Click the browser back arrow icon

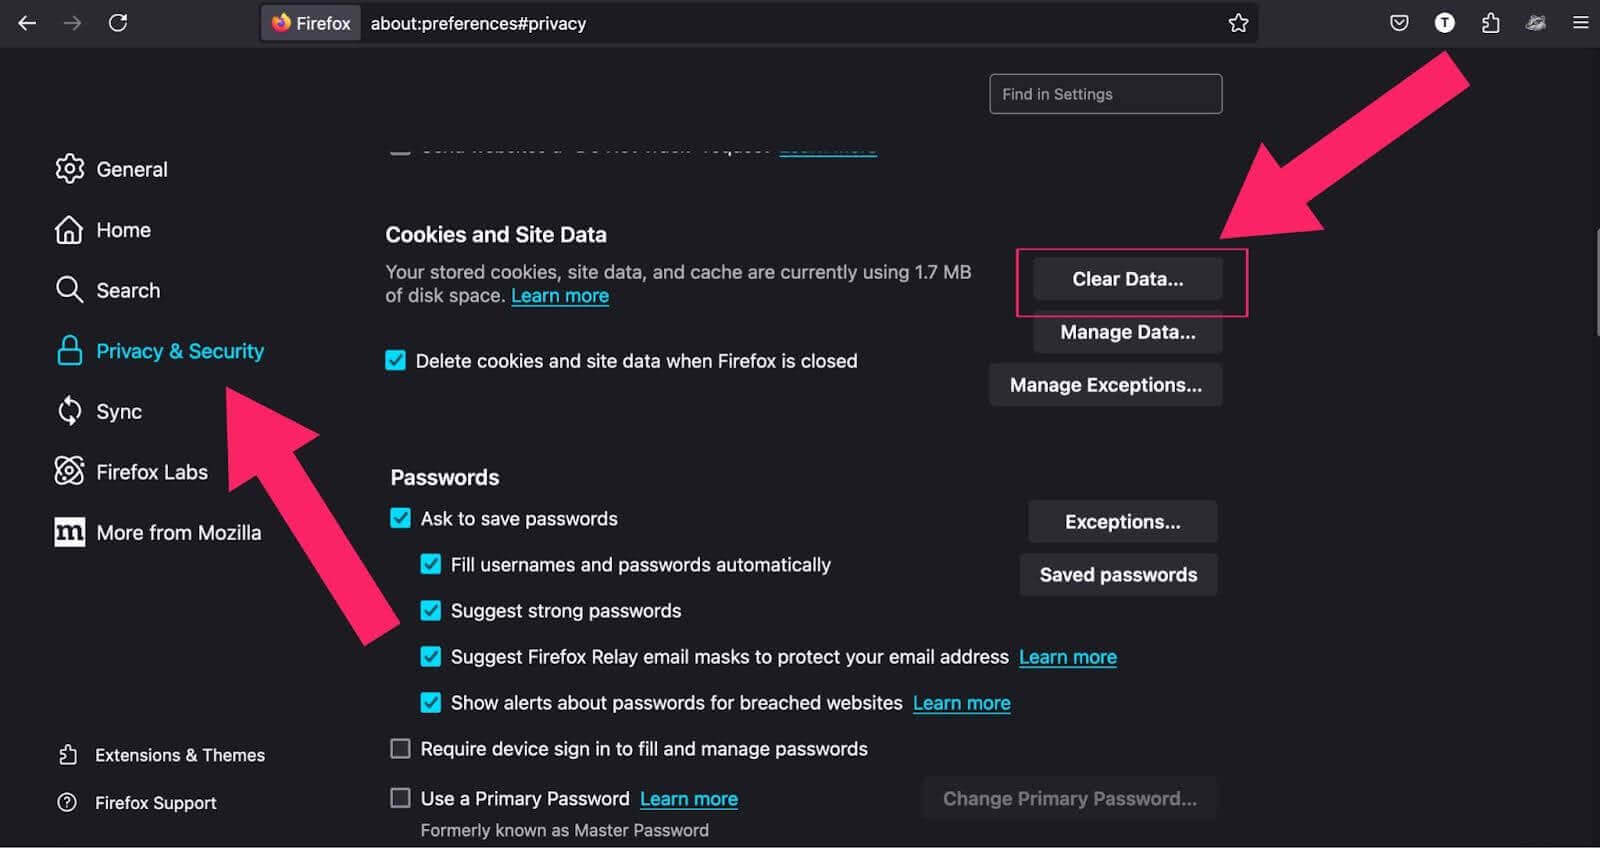[x=27, y=23]
